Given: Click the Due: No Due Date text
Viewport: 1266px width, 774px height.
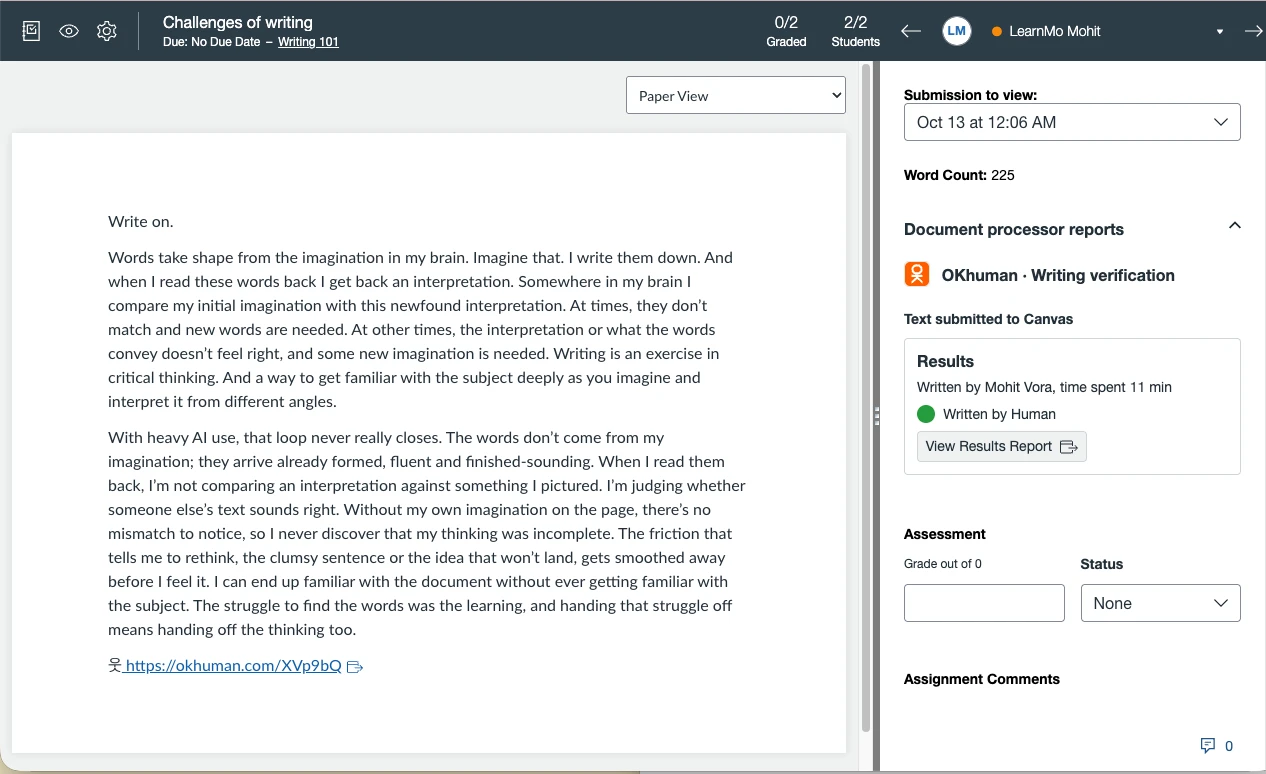Looking at the screenshot, I should click(x=211, y=42).
